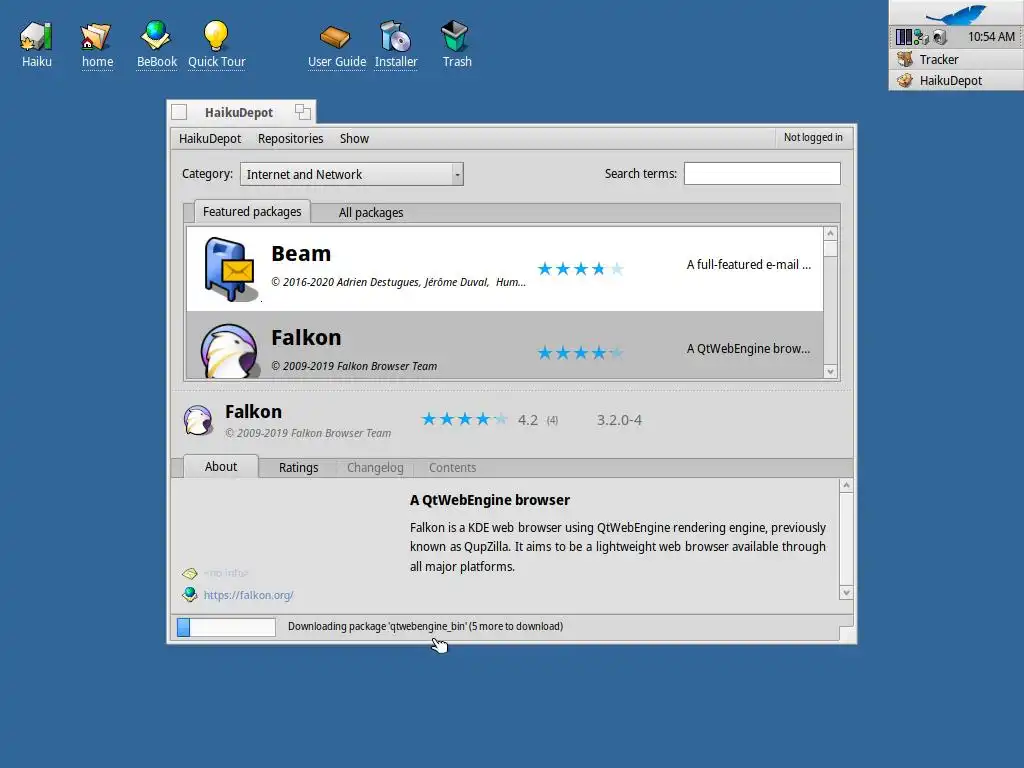Image resolution: width=1024 pixels, height=768 pixels.
Task: Click description scrollbar down arrow
Action: pyautogui.click(x=846, y=593)
